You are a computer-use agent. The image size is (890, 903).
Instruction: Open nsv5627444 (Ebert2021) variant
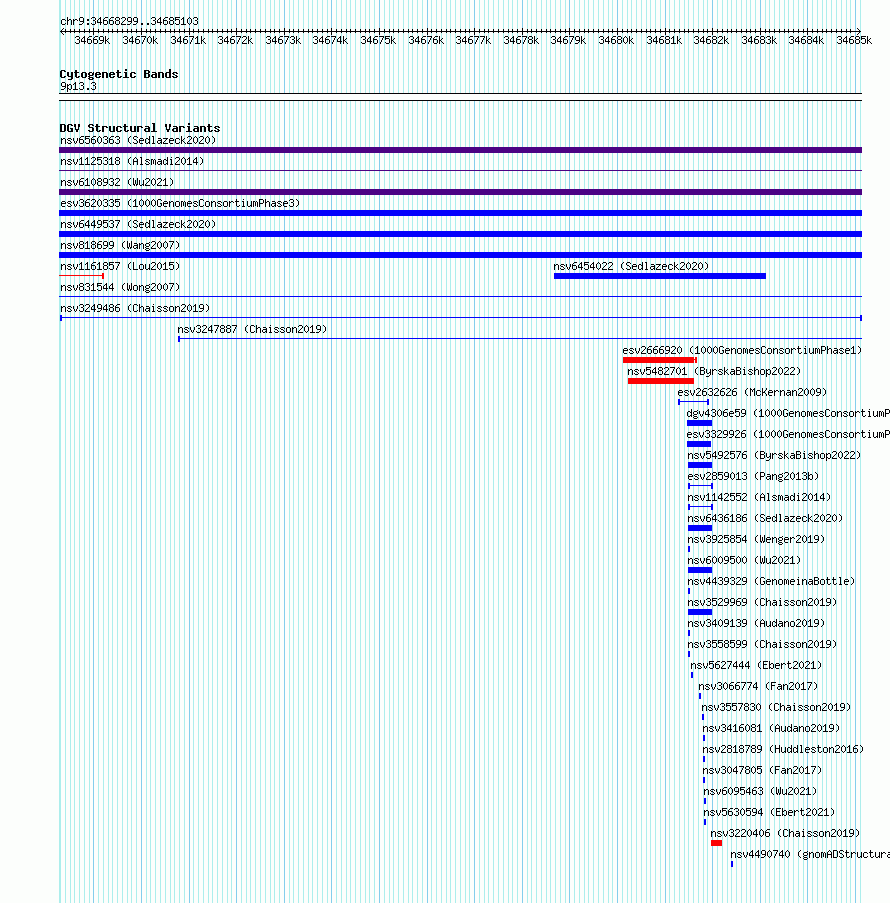756,666
